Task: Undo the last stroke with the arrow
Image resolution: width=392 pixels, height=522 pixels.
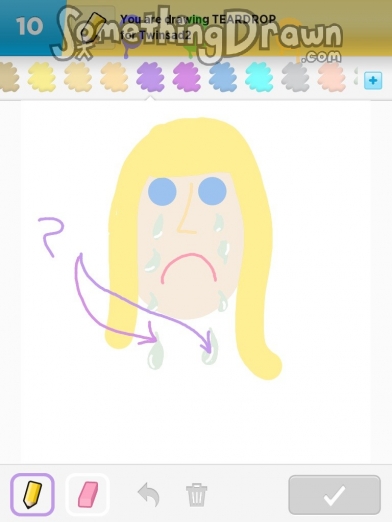Action: click(149, 494)
